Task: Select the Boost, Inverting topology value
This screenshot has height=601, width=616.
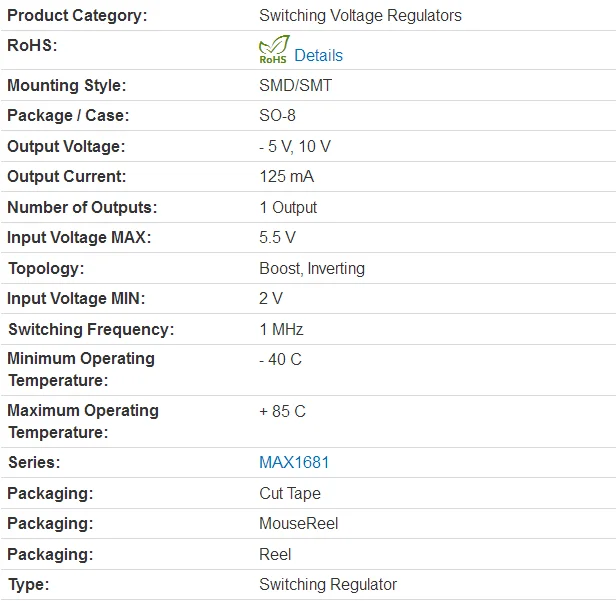Action: tap(312, 268)
